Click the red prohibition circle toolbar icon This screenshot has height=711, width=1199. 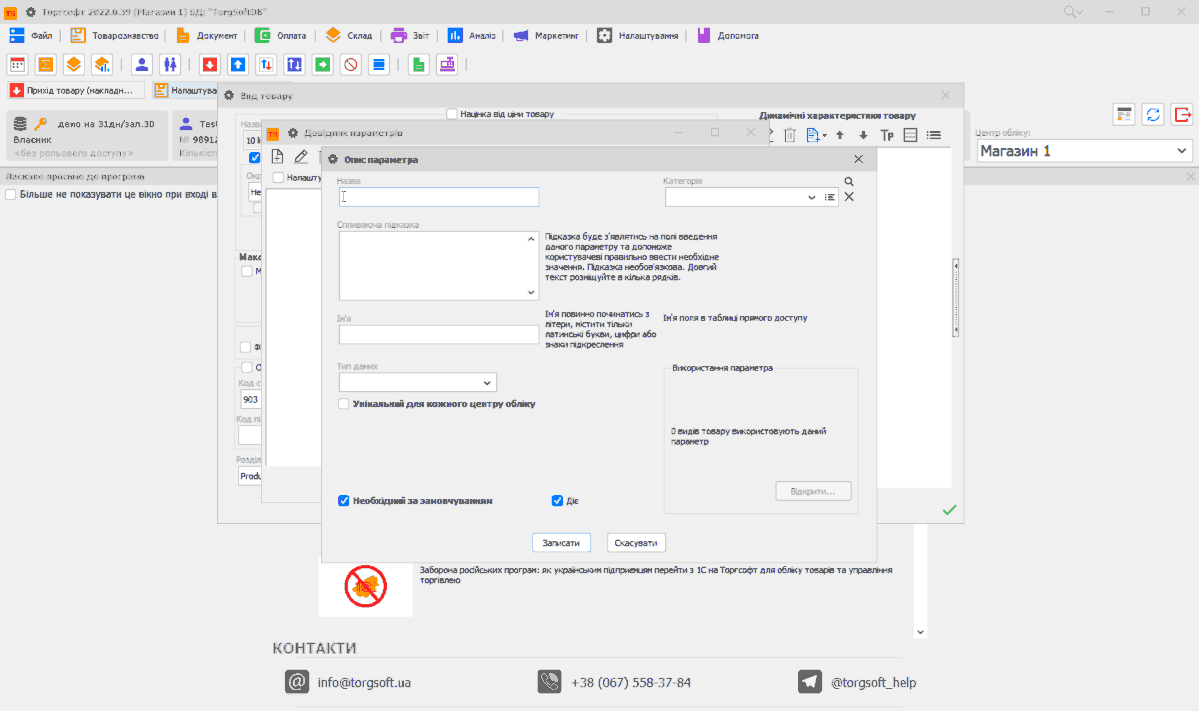point(351,65)
